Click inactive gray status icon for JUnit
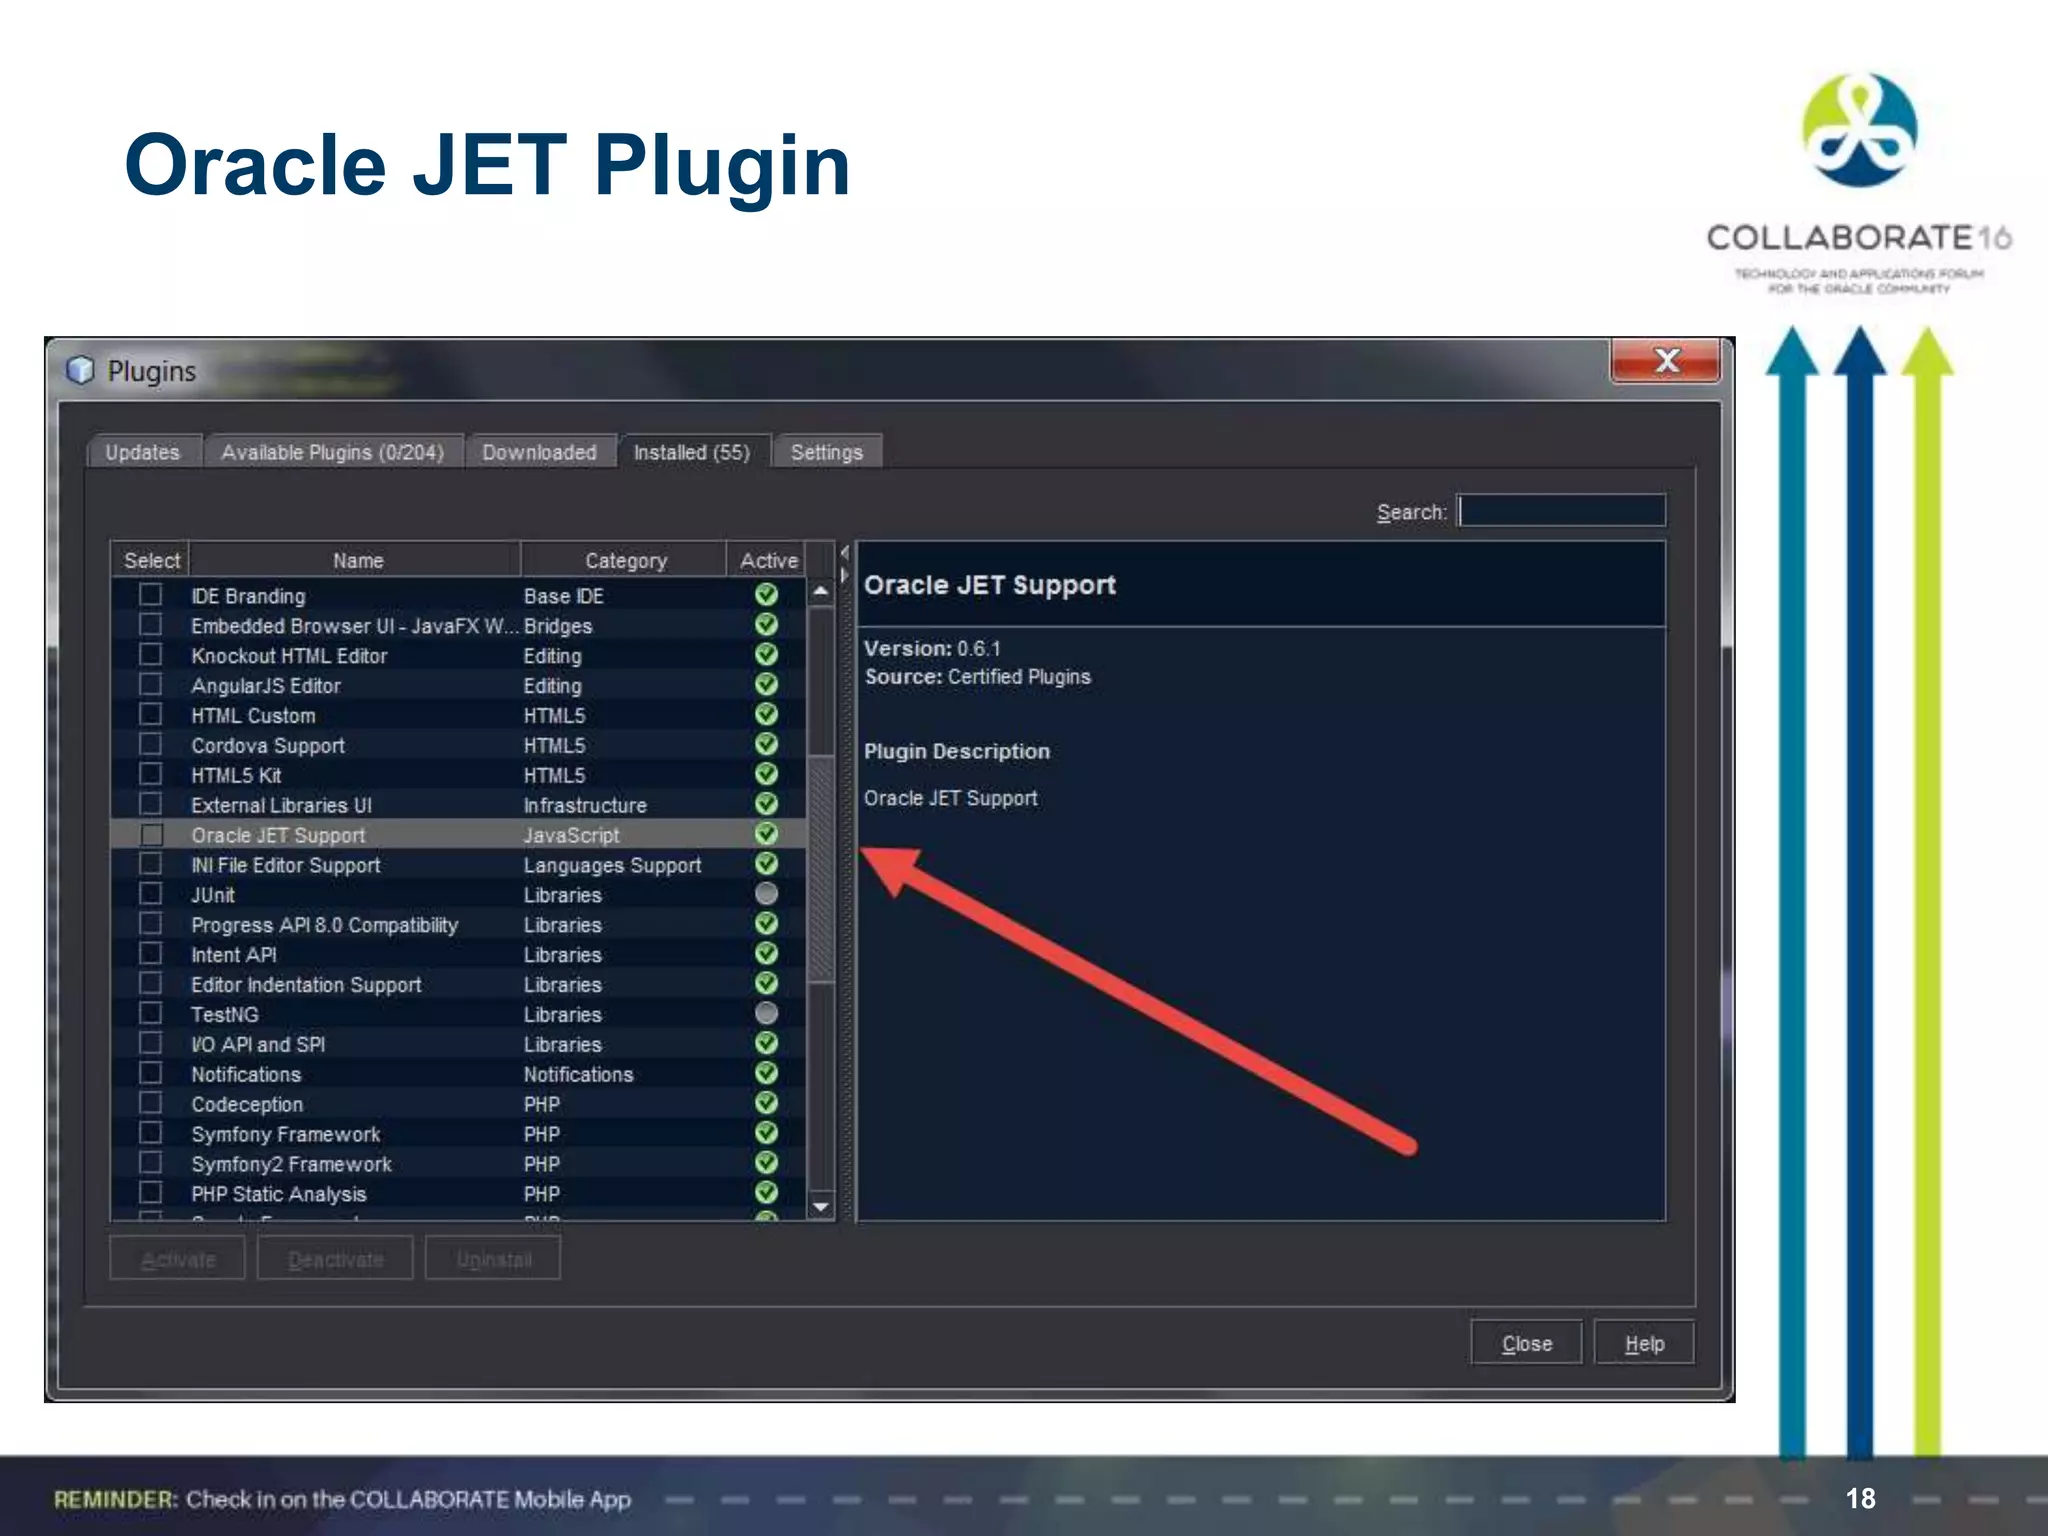2048x1536 pixels. pos(766,894)
